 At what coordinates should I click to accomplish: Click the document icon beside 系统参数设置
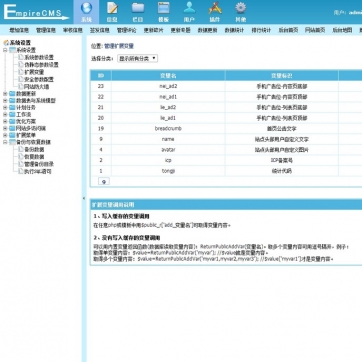[x=21, y=57]
